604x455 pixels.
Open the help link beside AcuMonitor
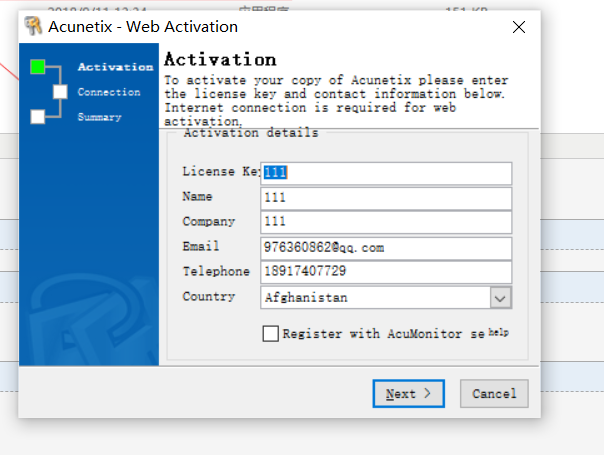point(498,332)
